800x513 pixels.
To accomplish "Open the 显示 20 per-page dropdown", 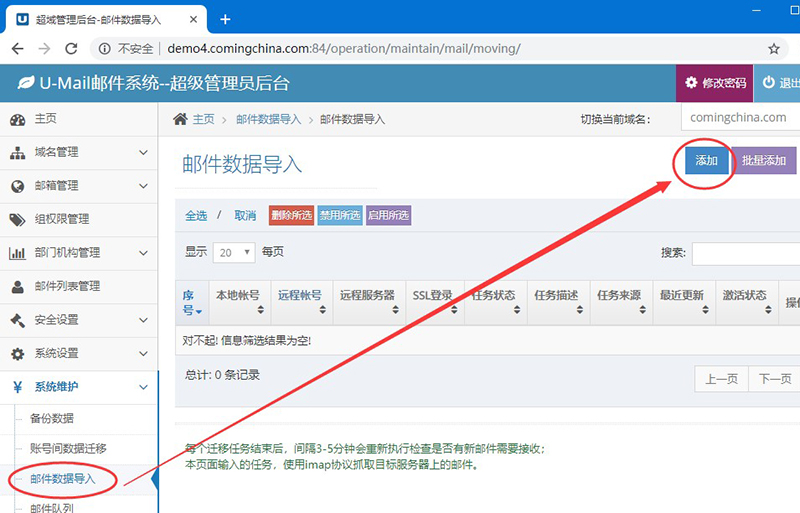I will [x=234, y=253].
